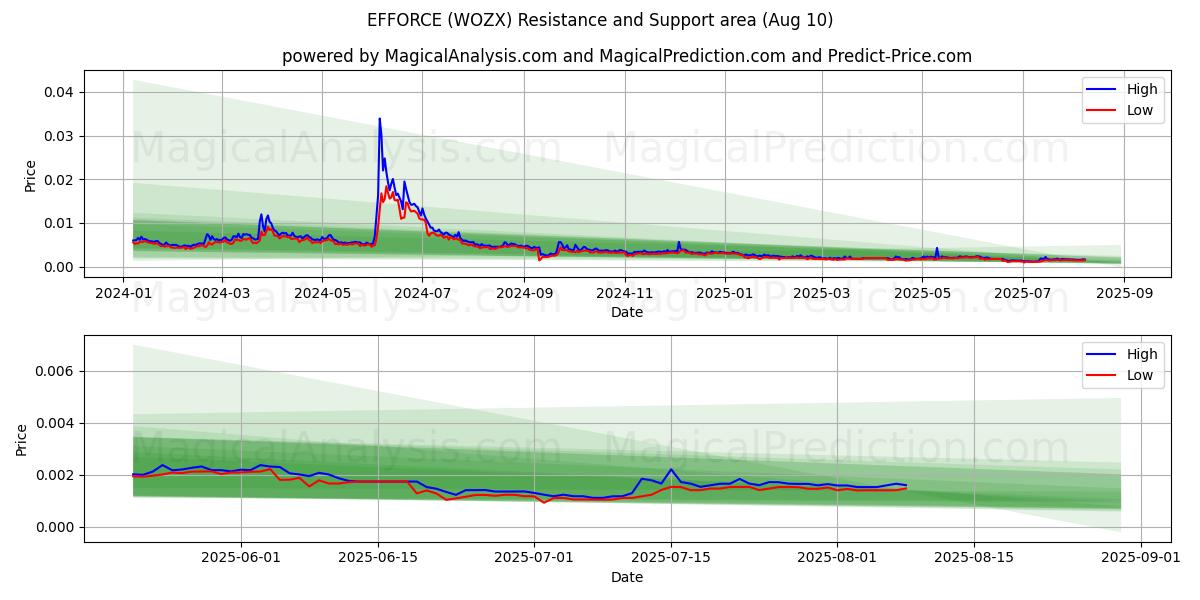Screen dimensions: 1200x600
Task: Click the '0.002' price tick label
Action: [x=57, y=475]
